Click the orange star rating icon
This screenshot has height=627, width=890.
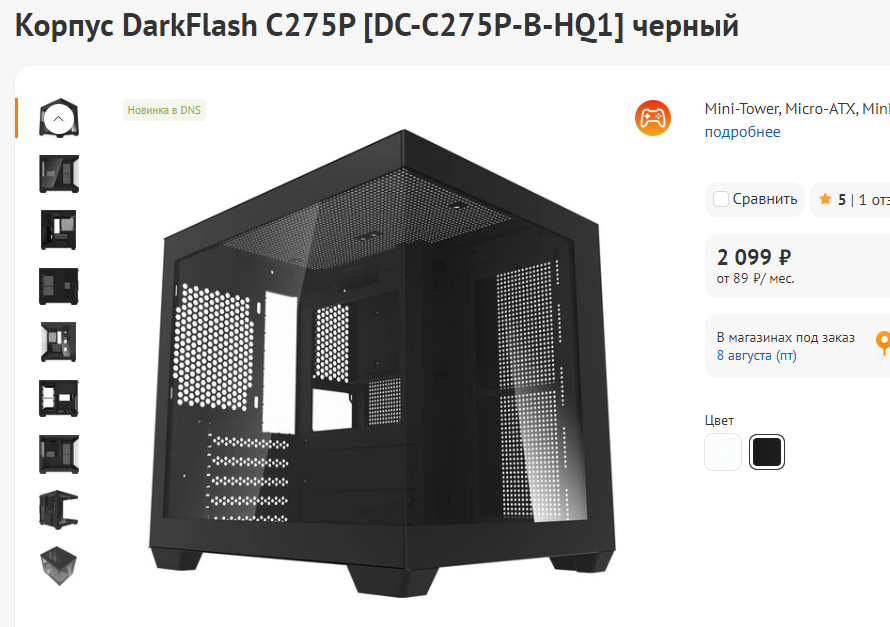(x=825, y=199)
